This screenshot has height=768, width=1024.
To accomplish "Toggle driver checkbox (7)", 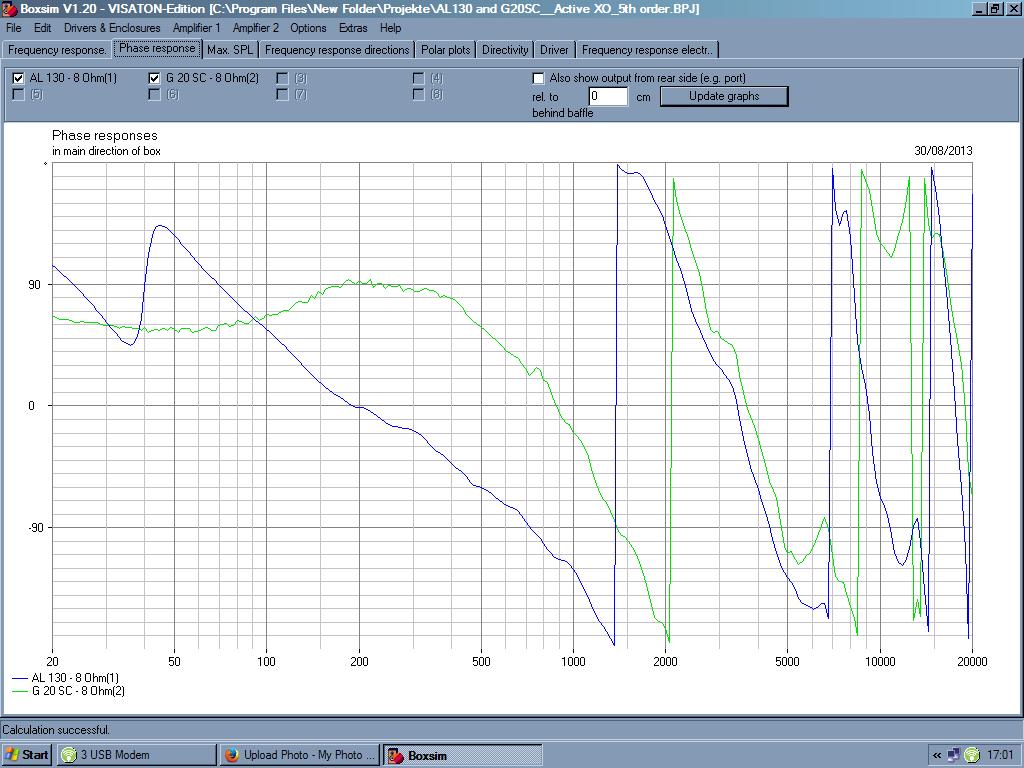I will 282,95.
